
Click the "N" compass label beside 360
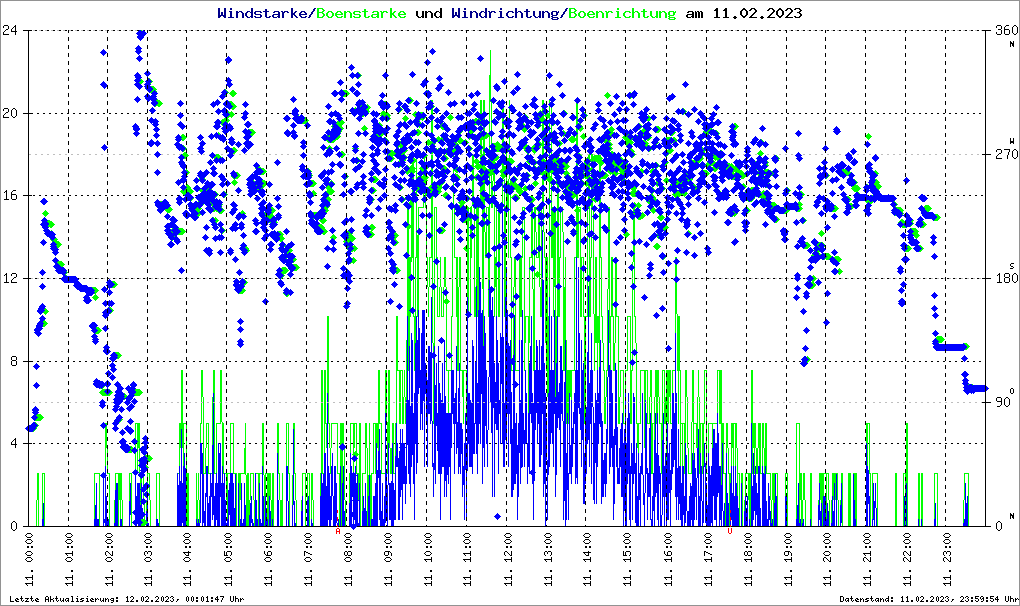tap(1012, 43)
